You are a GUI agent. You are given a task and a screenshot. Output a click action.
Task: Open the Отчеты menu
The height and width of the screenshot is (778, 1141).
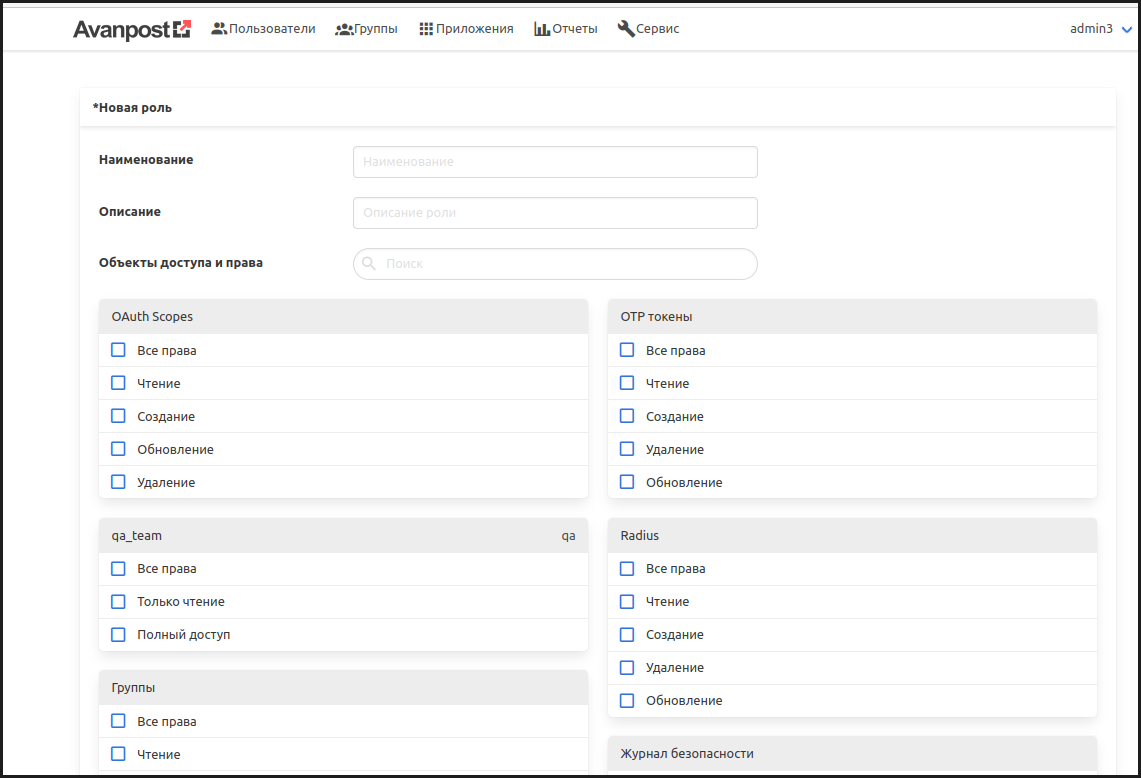(x=575, y=29)
